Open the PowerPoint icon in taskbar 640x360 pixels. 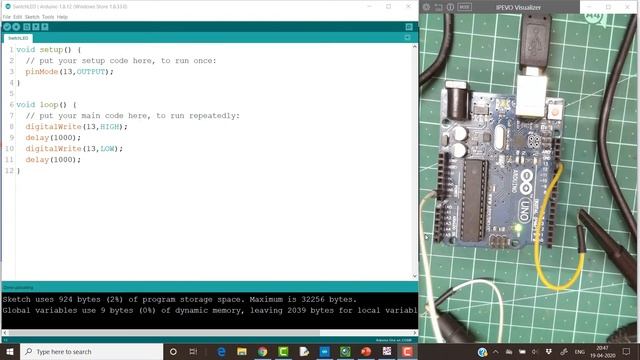(366, 351)
